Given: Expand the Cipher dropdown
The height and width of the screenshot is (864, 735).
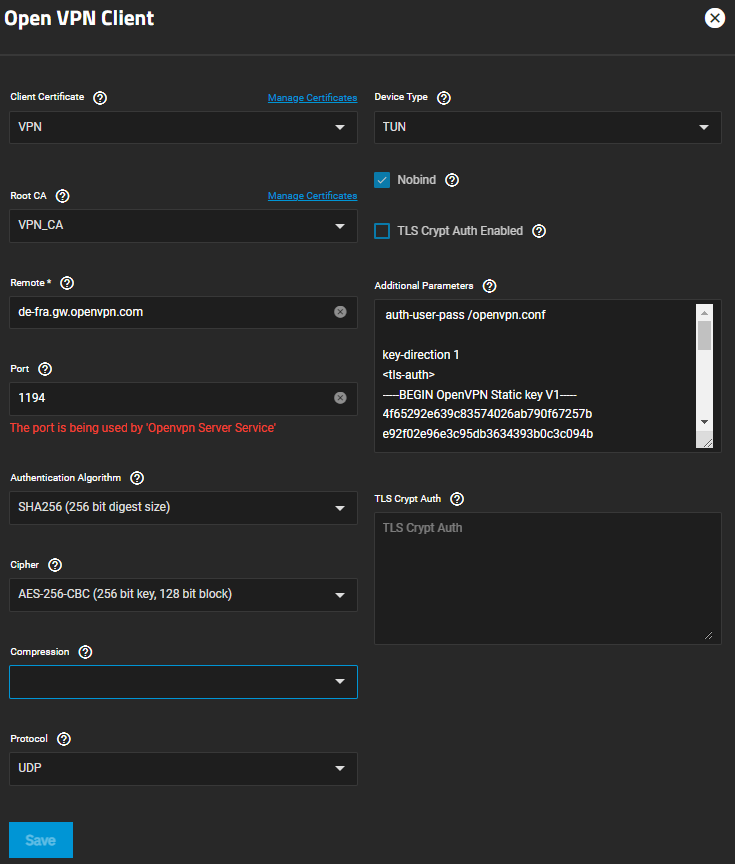Looking at the screenshot, I should (x=183, y=595).
